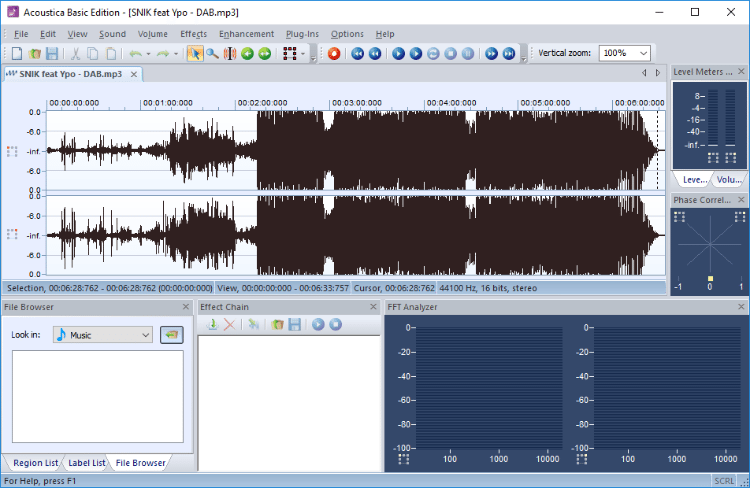Close the Phase Correlation panel
The height and width of the screenshot is (488, 750).
(741, 200)
